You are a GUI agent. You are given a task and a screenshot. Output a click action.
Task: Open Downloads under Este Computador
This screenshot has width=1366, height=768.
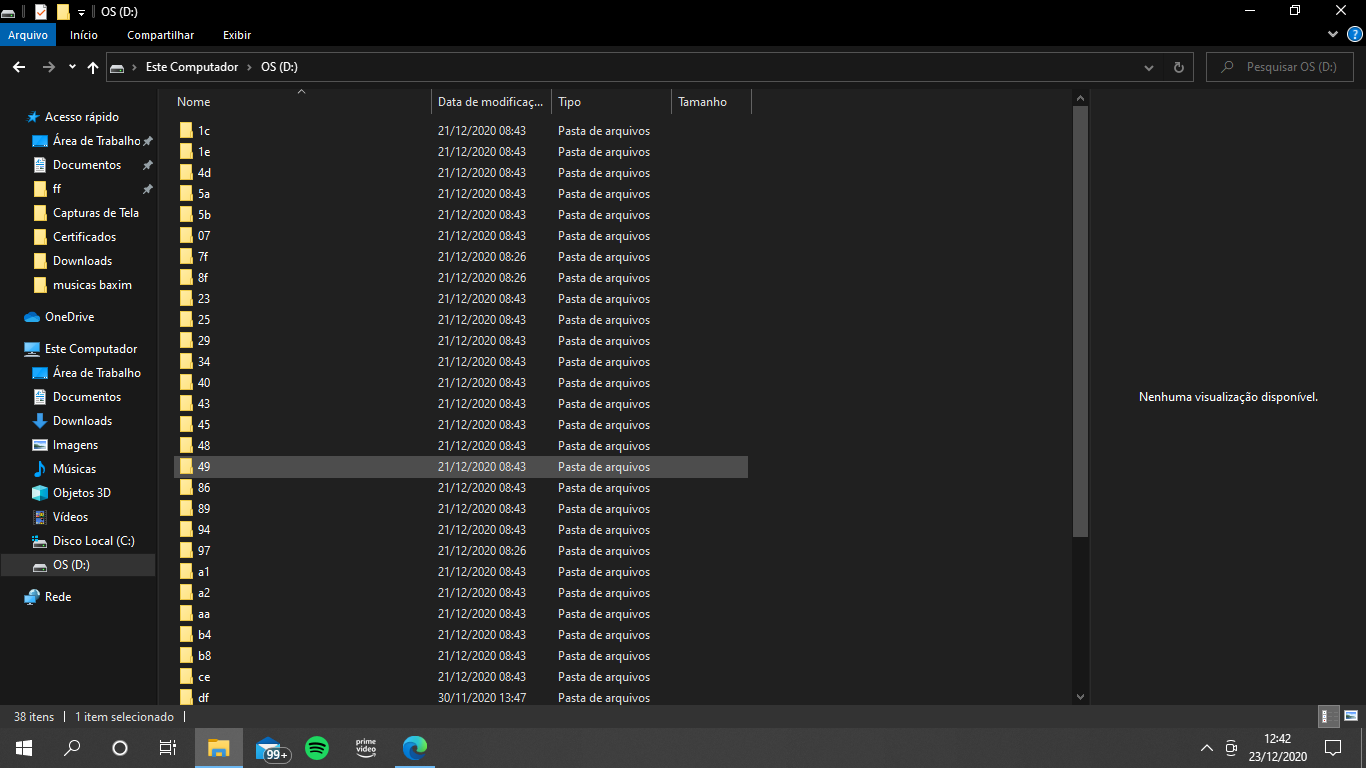tap(82, 421)
